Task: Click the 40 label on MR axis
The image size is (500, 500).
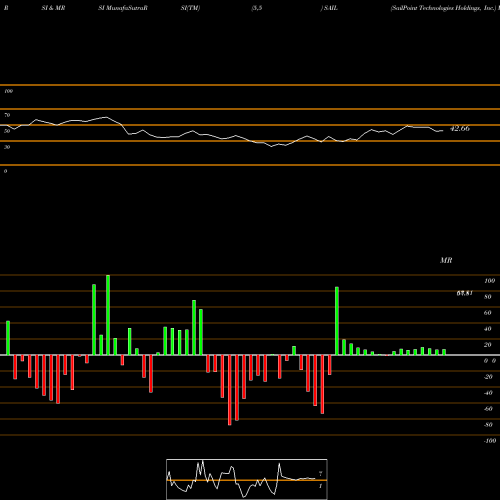Action: 488,329
